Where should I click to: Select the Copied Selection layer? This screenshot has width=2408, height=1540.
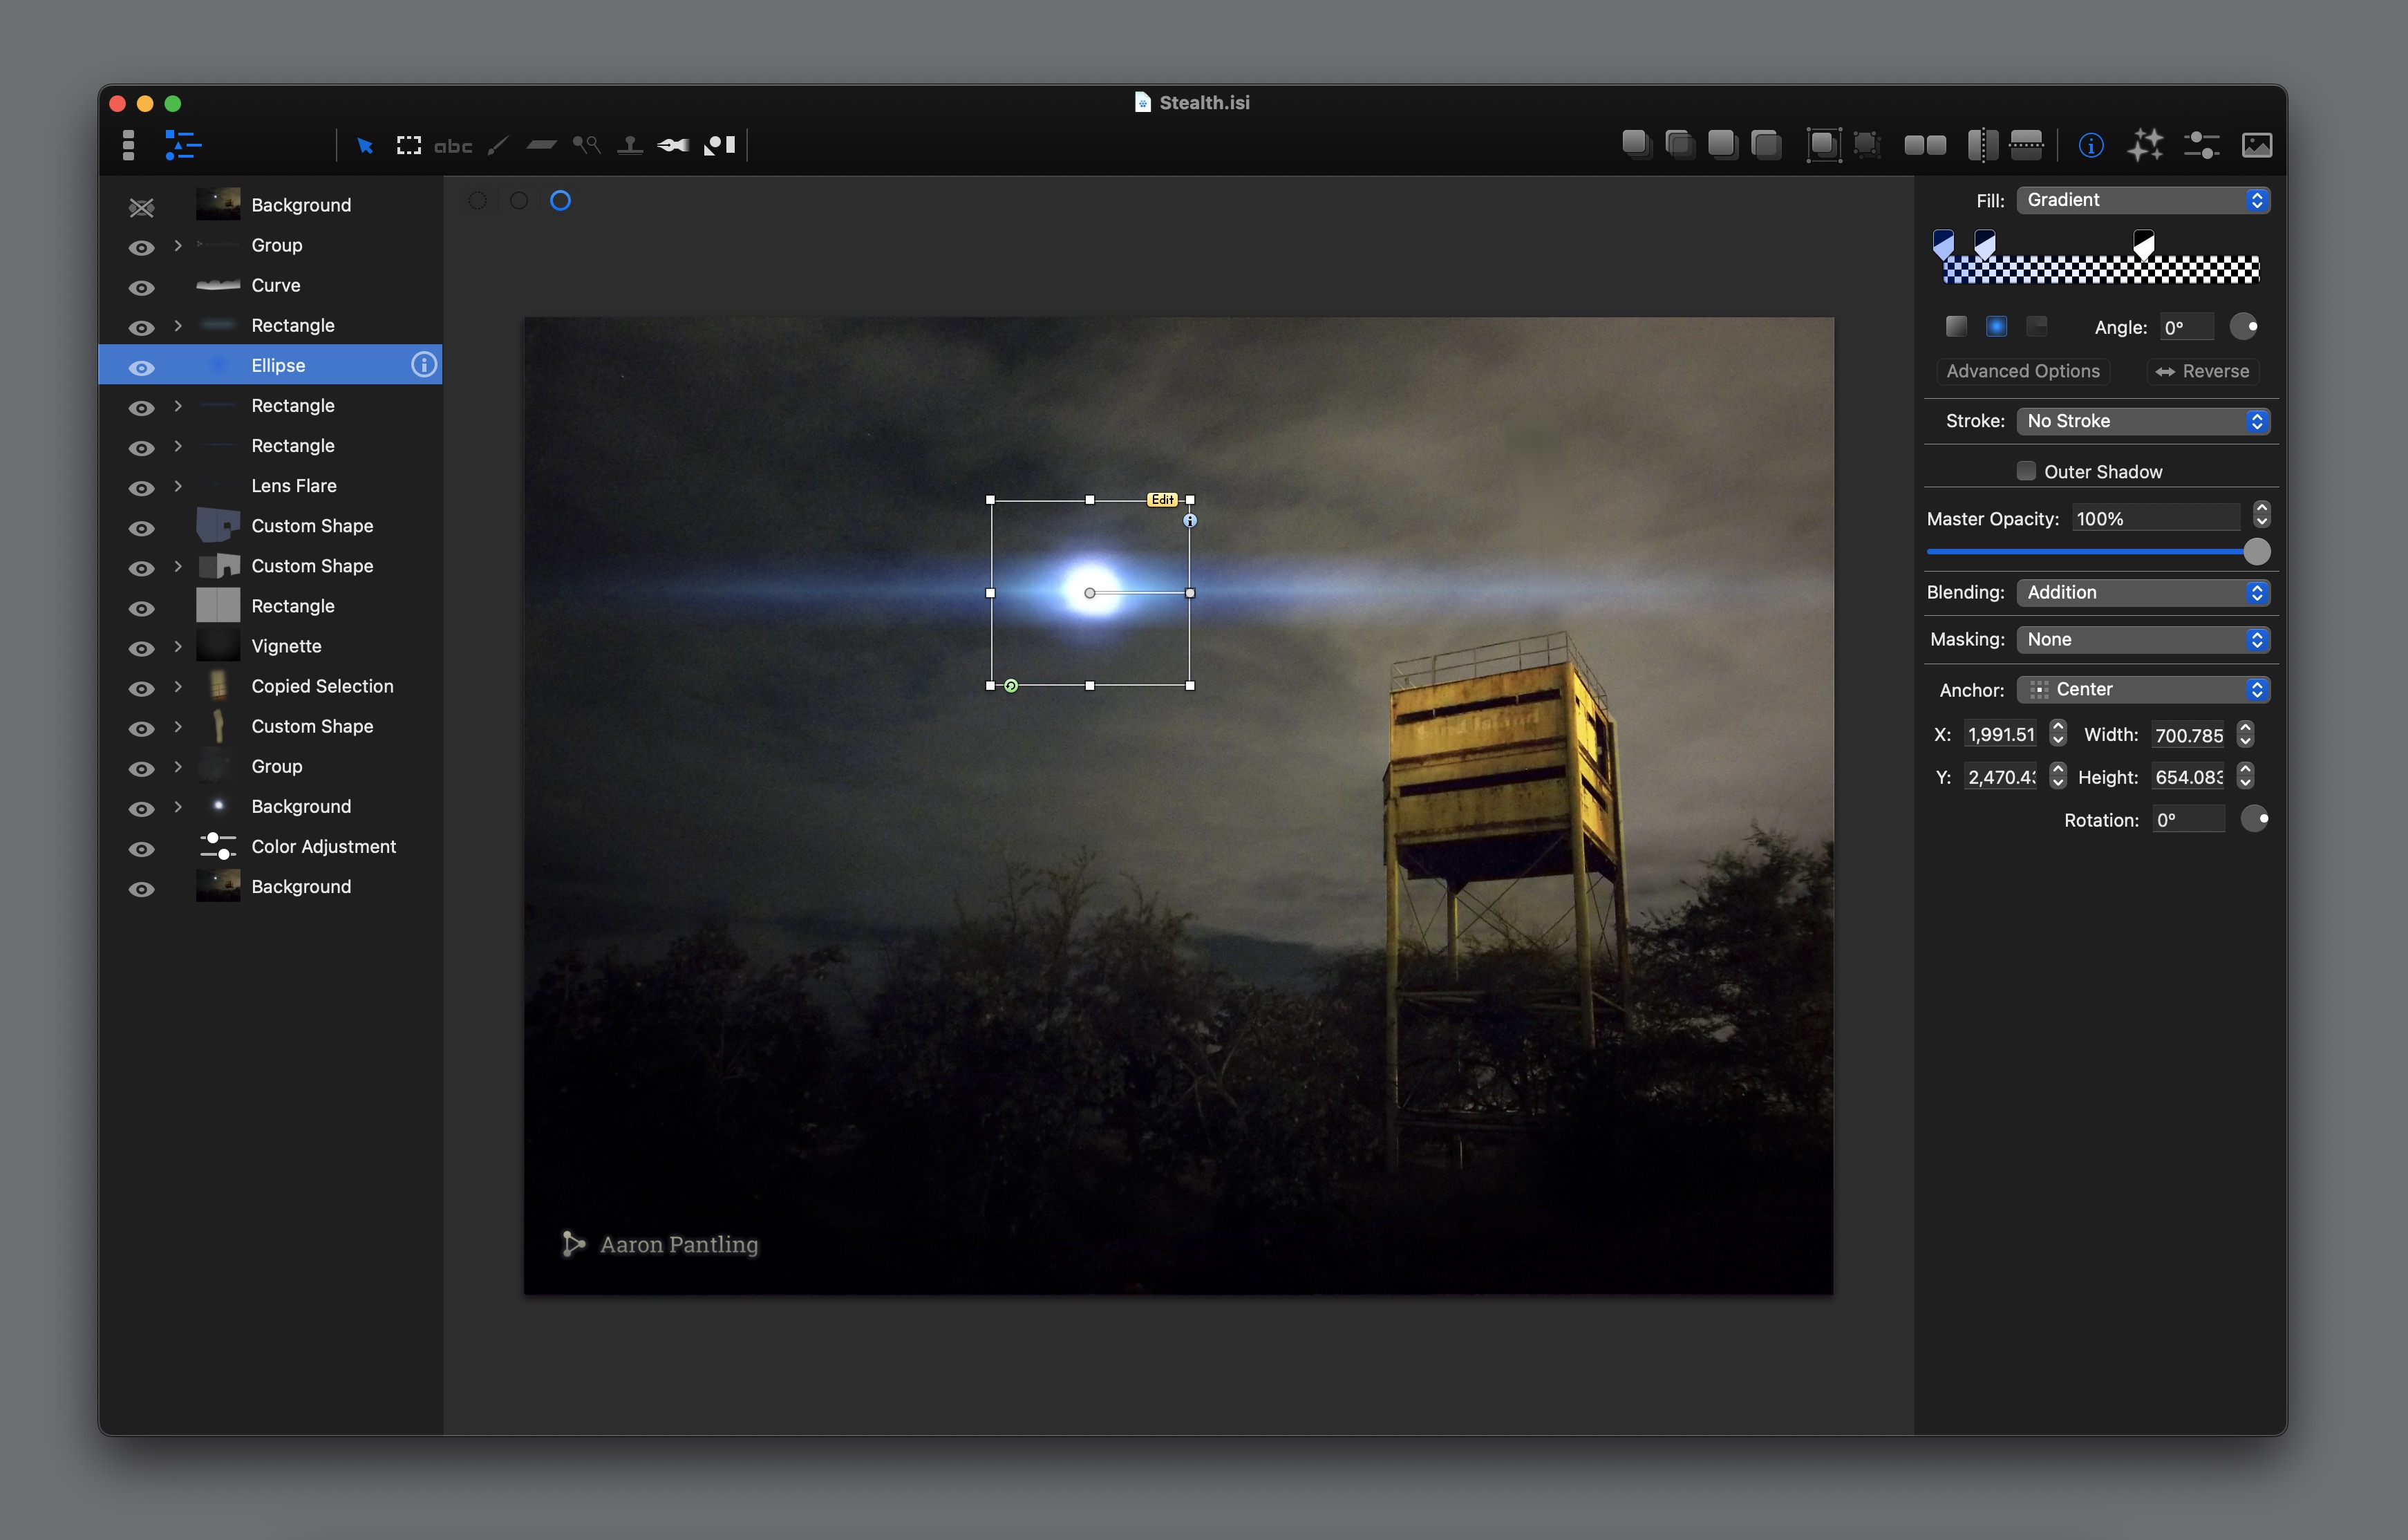[x=322, y=686]
